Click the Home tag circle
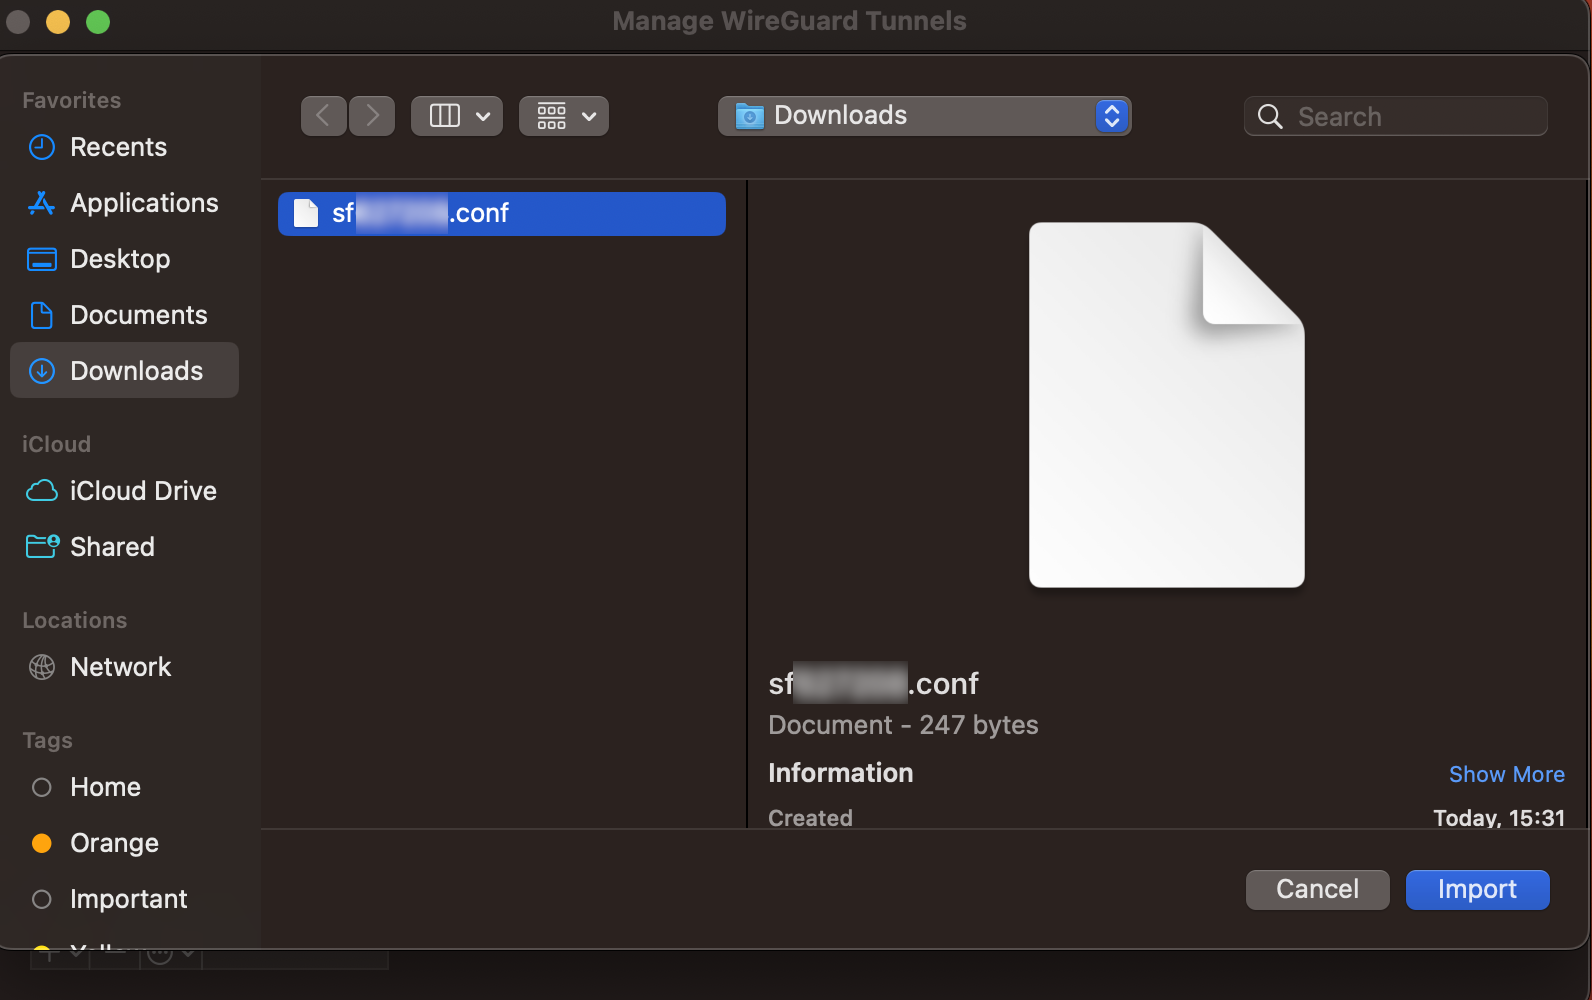 pos(42,787)
